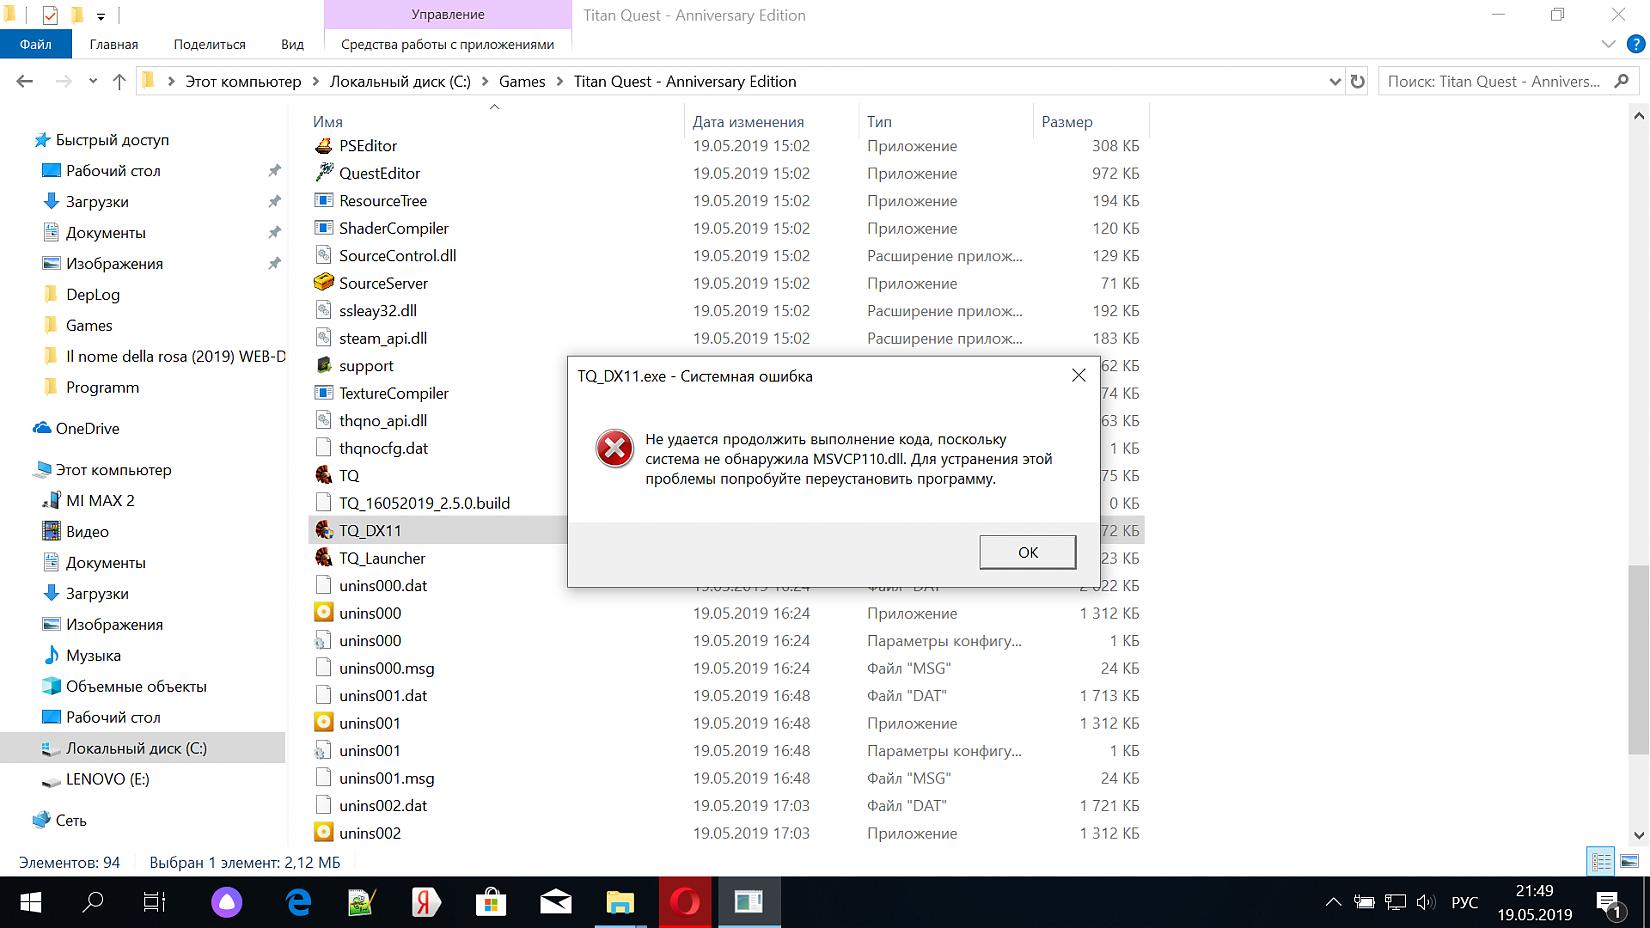Open Opera browser from taskbar

685,903
